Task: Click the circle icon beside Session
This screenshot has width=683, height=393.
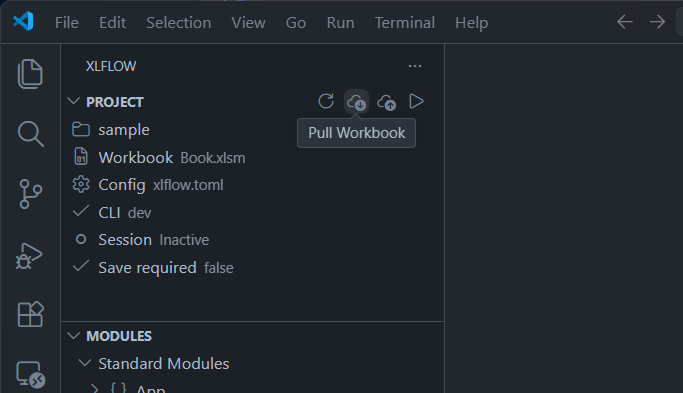Action: (x=81, y=239)
